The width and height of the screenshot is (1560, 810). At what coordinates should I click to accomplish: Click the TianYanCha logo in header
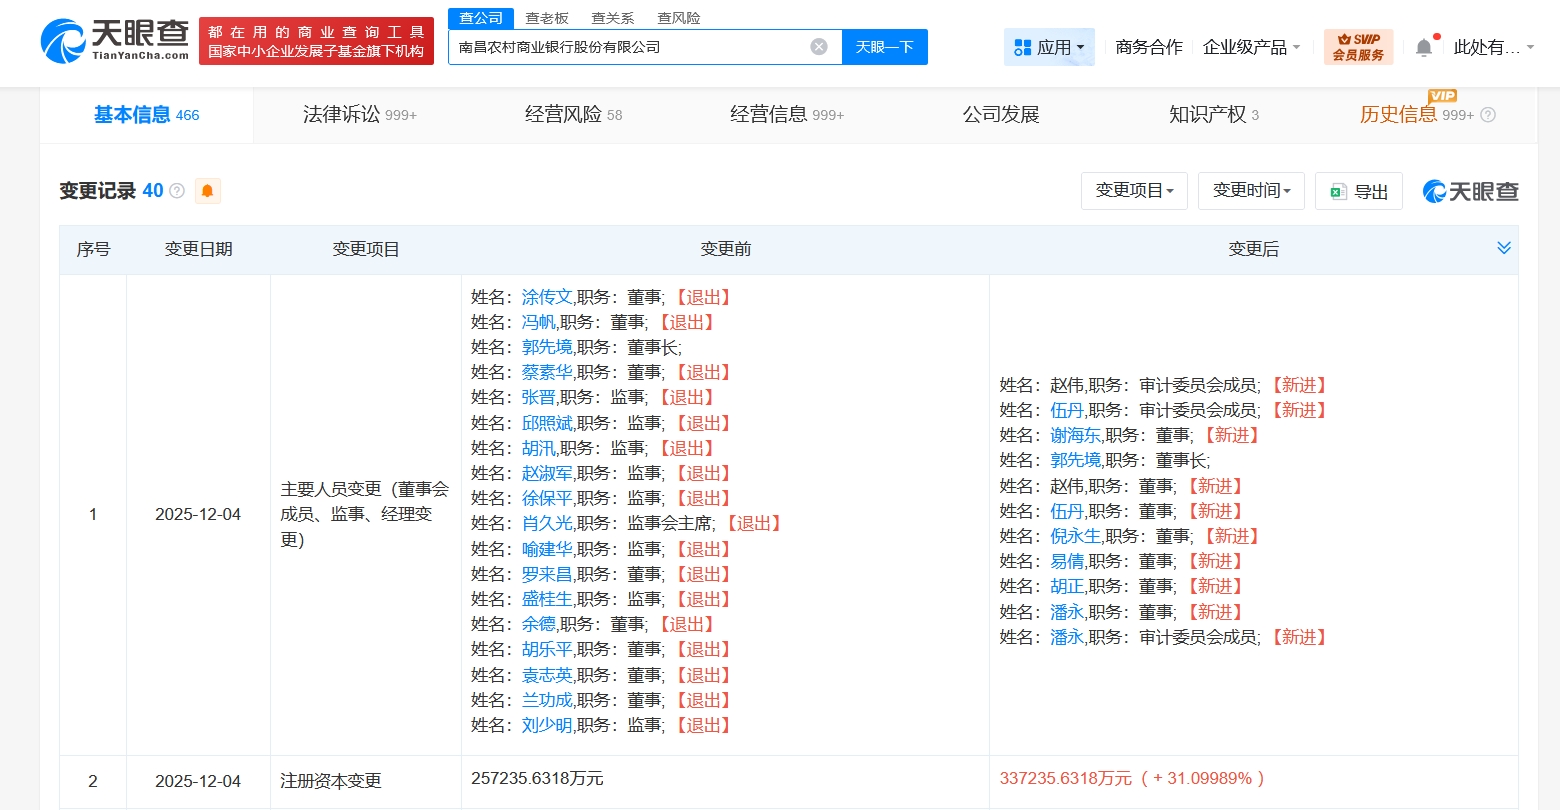(114, 40)
